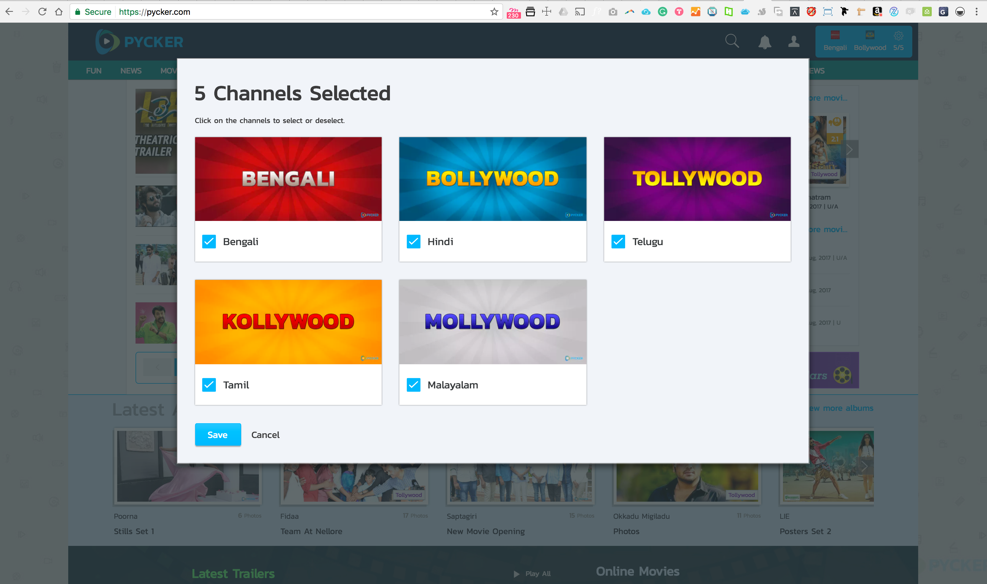Click the orange analytics chart extension icon
The height and width of the screenshot is (584, 987).
tap(696, 11)
